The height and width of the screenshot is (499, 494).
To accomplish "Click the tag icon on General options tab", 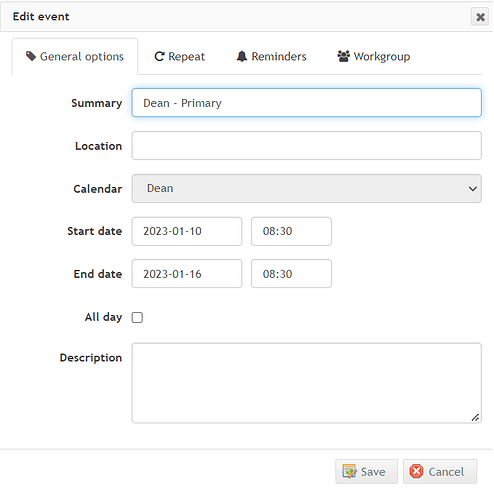I will coord(31,56).
